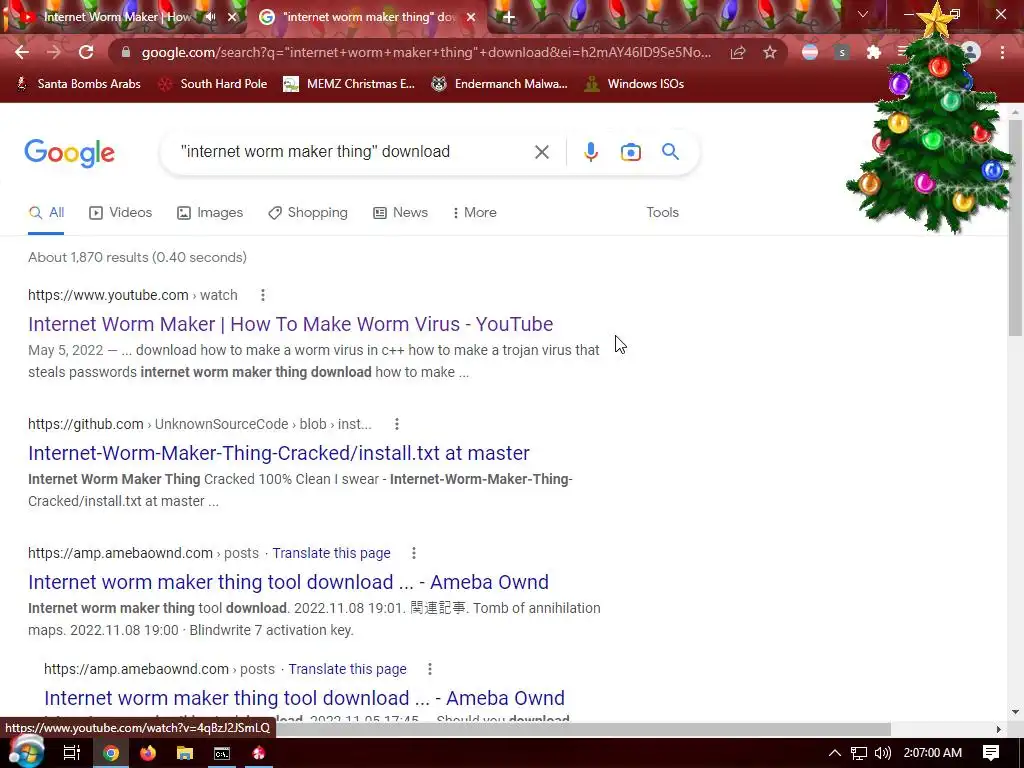
Task: Open the Extensions puzzle piece menu
Action: click(x=873, y=52)
